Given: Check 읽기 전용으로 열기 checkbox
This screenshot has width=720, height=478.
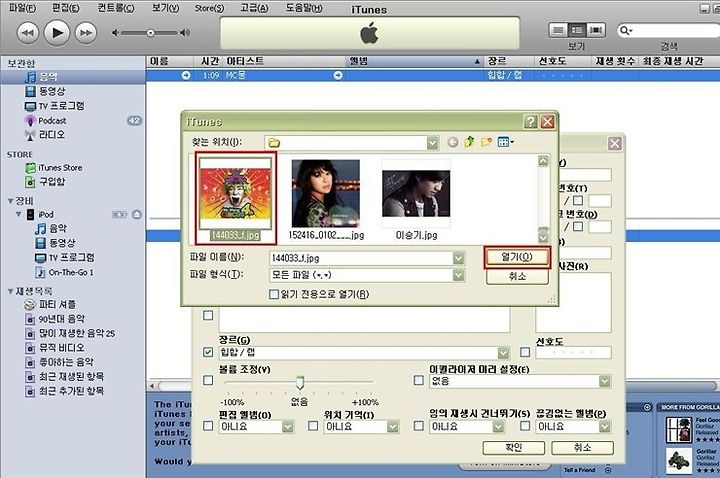Looking at the screenshot, I should click(x=274, y=294).
